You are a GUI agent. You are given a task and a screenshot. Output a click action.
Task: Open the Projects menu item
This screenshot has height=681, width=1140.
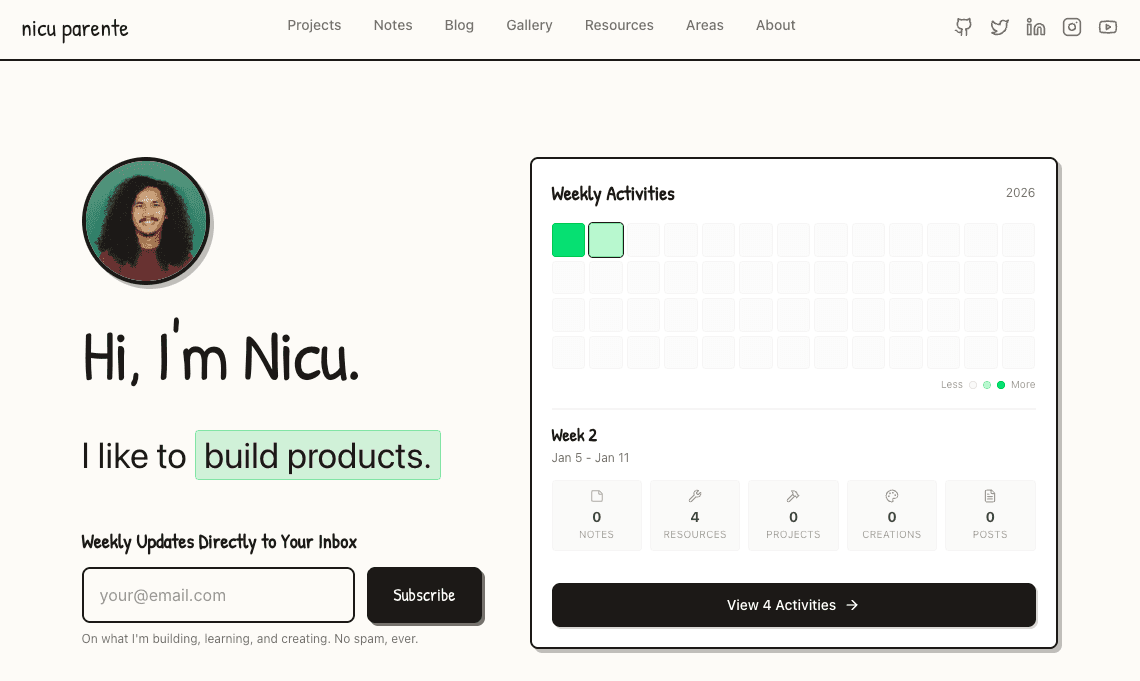[x=314, y=25]
